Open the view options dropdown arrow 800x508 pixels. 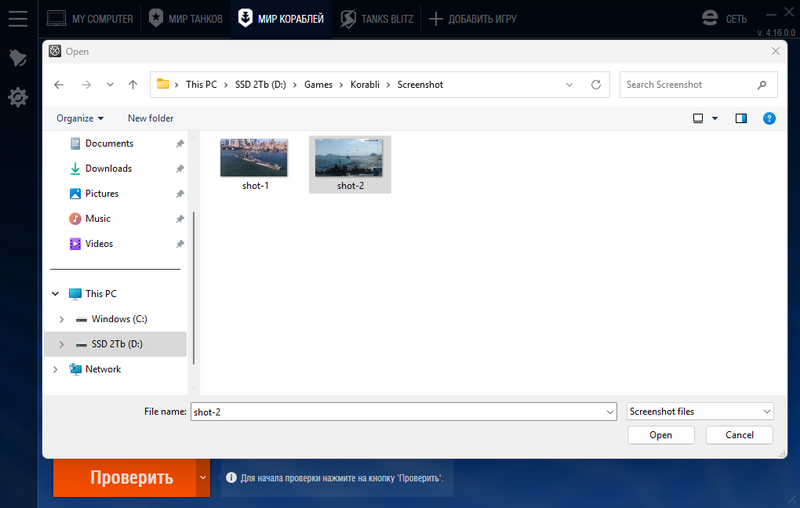coord(715,118)
